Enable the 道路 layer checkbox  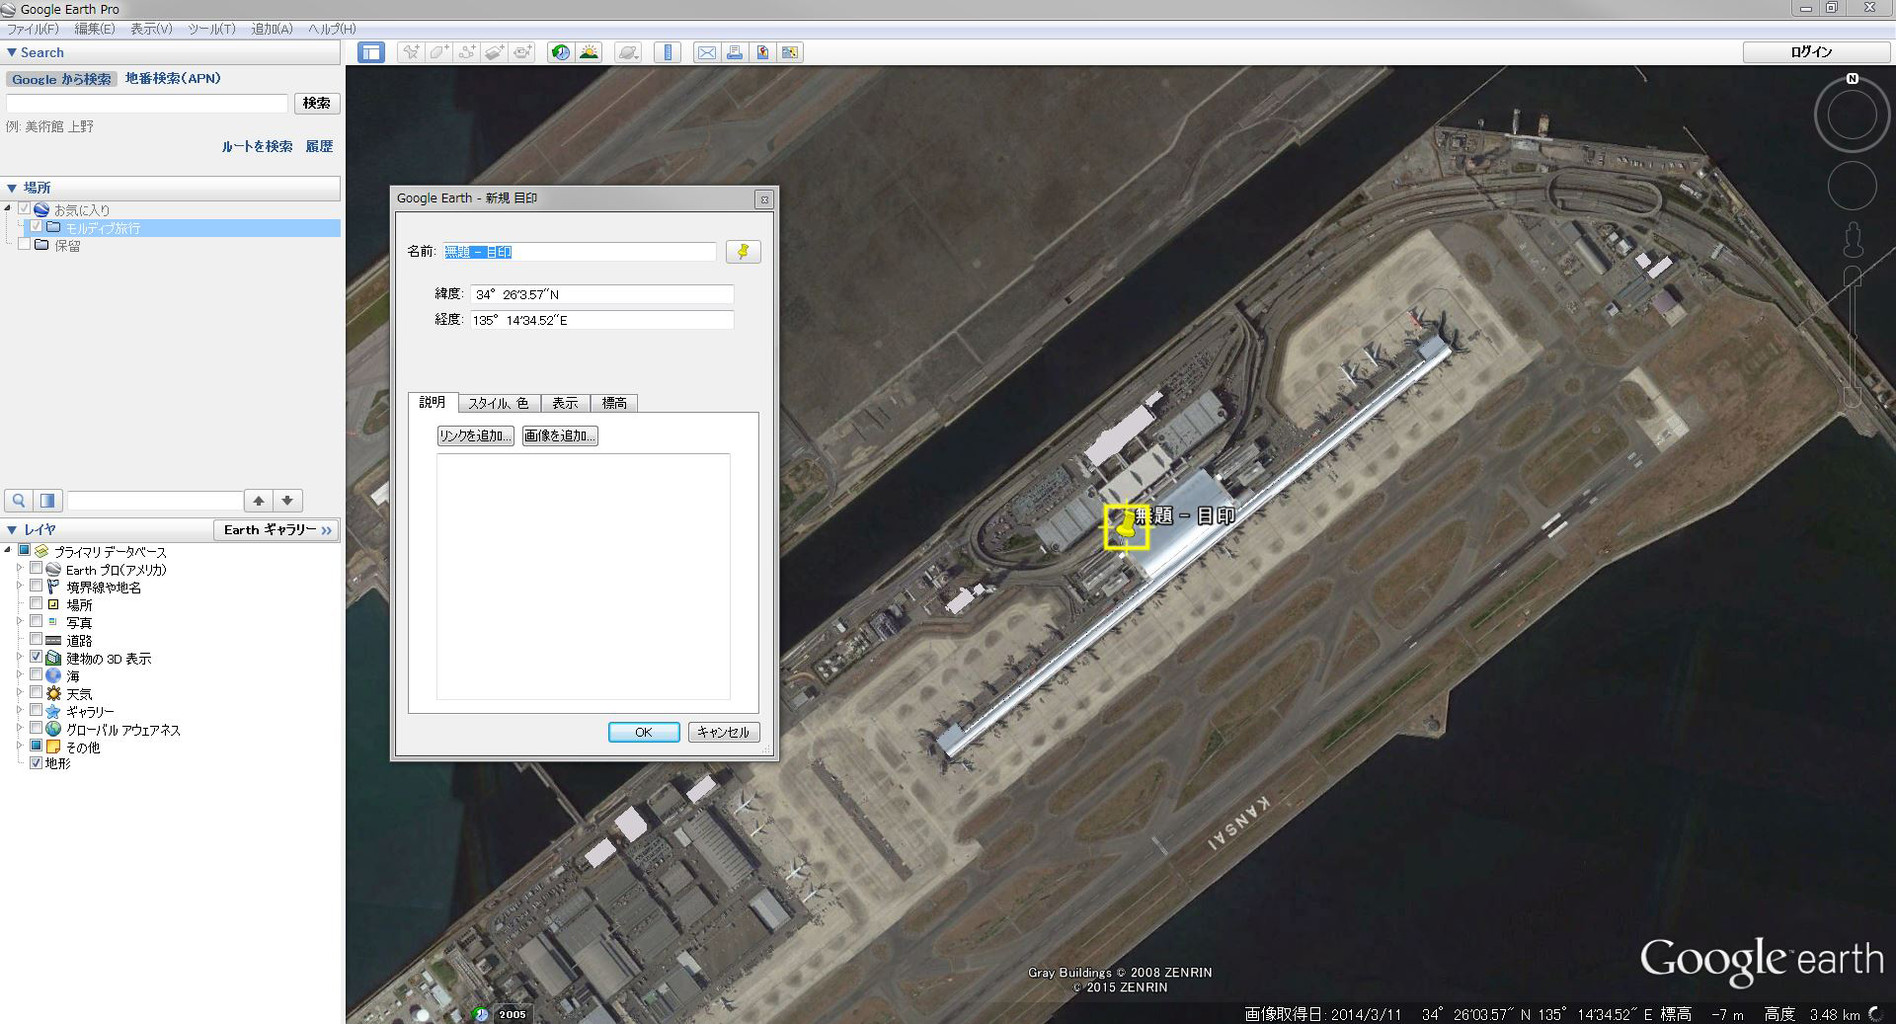pos(36,640)
